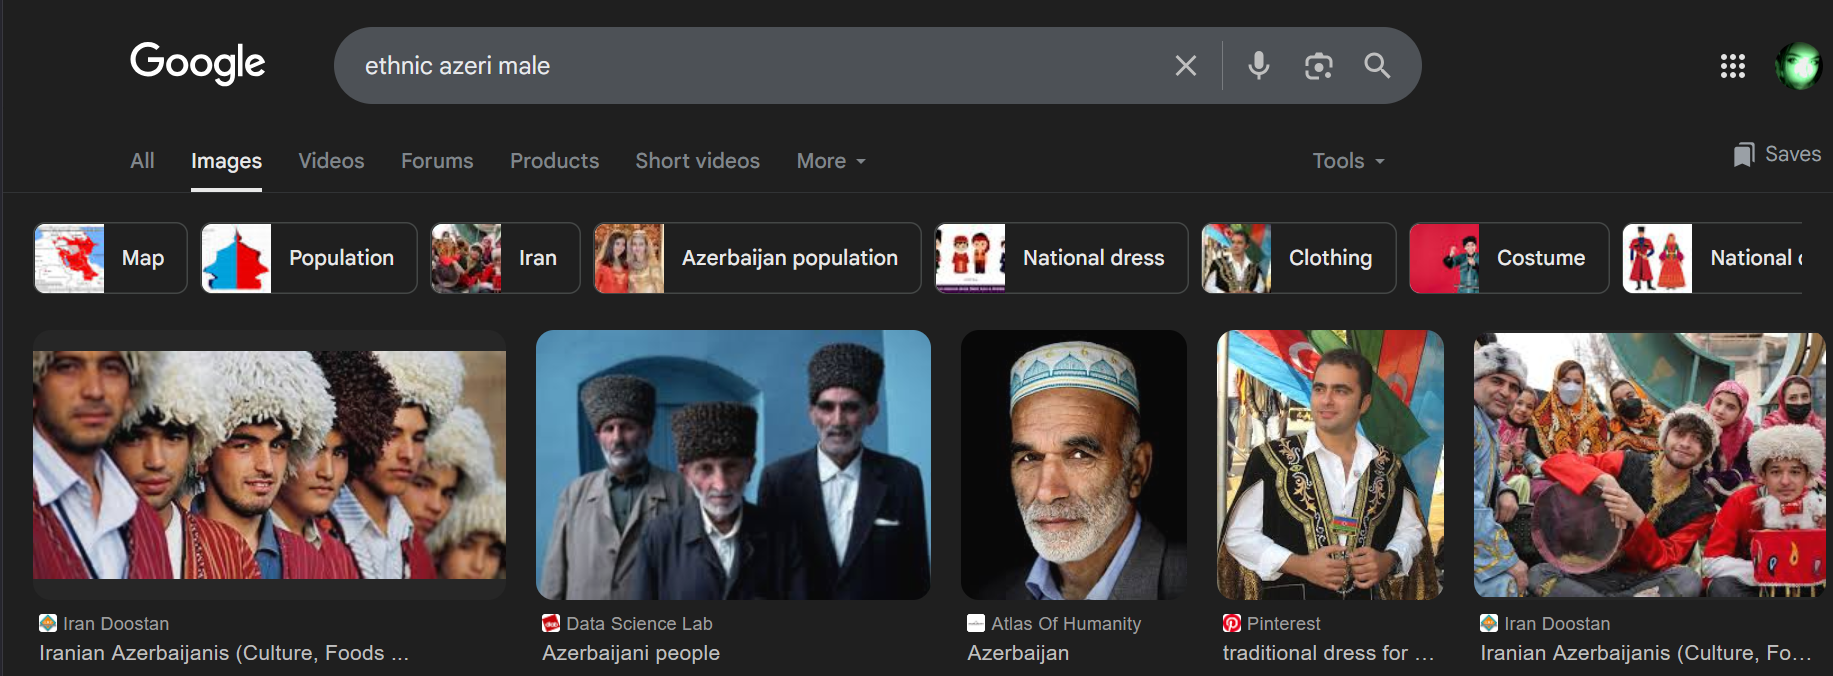Open the Saves bookmark collection

coord(1777,154)
